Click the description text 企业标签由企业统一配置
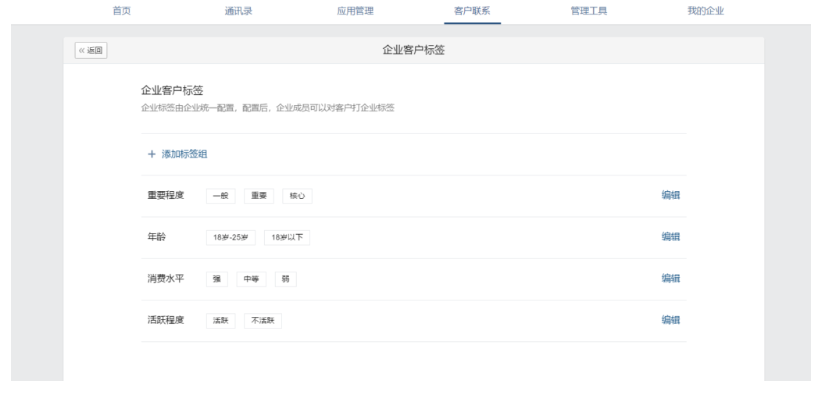The image size is (825, 396). point(268,109)
